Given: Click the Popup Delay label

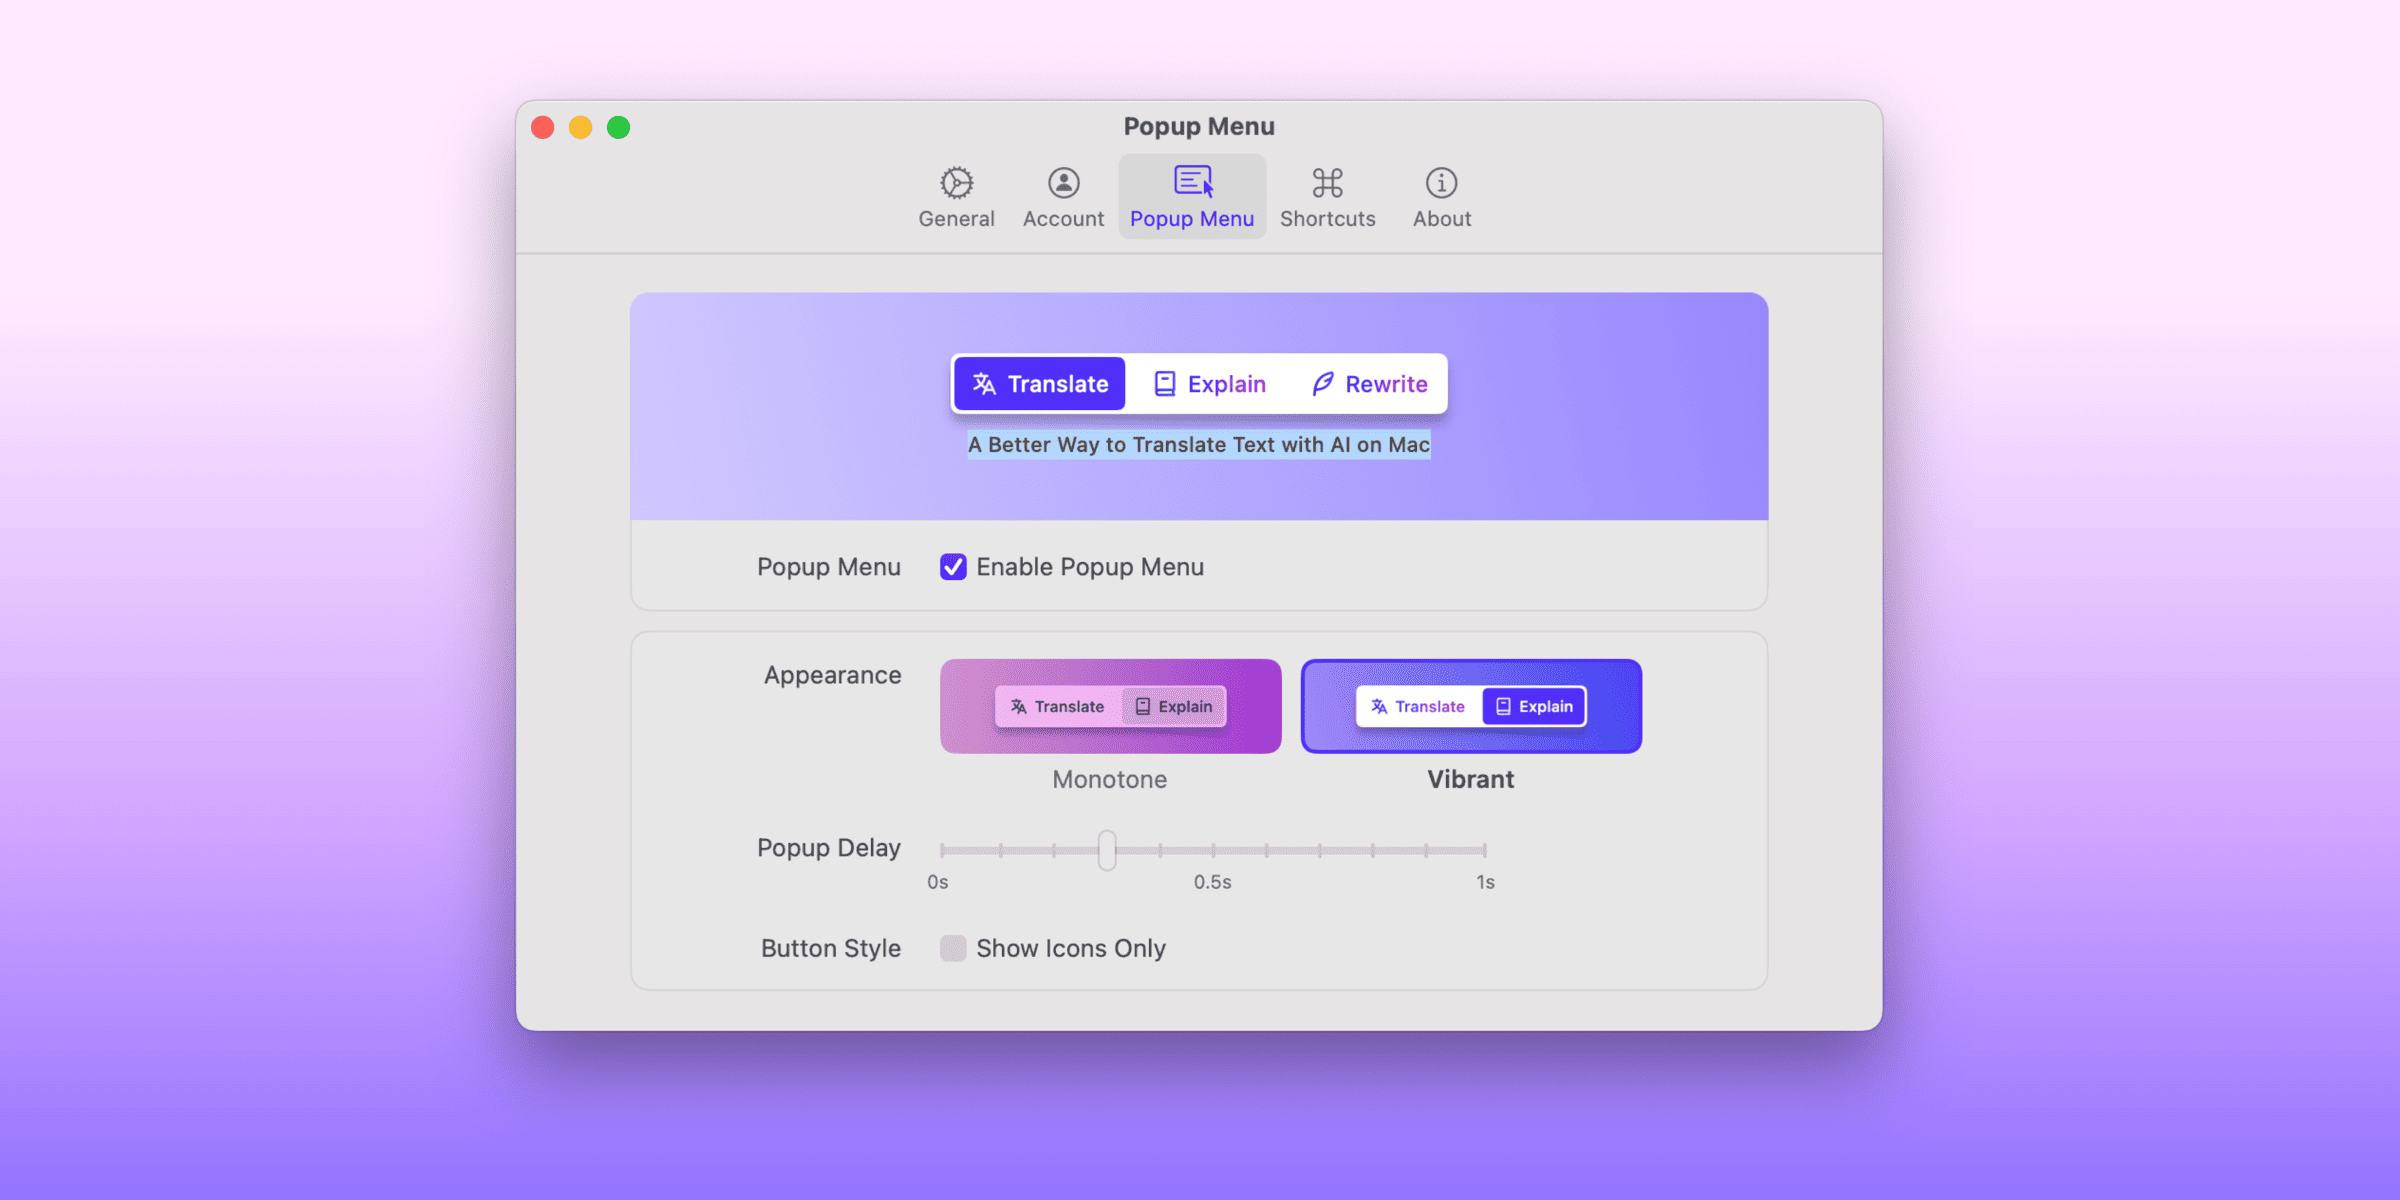Looking at the screenshot, I should point(828,848).
